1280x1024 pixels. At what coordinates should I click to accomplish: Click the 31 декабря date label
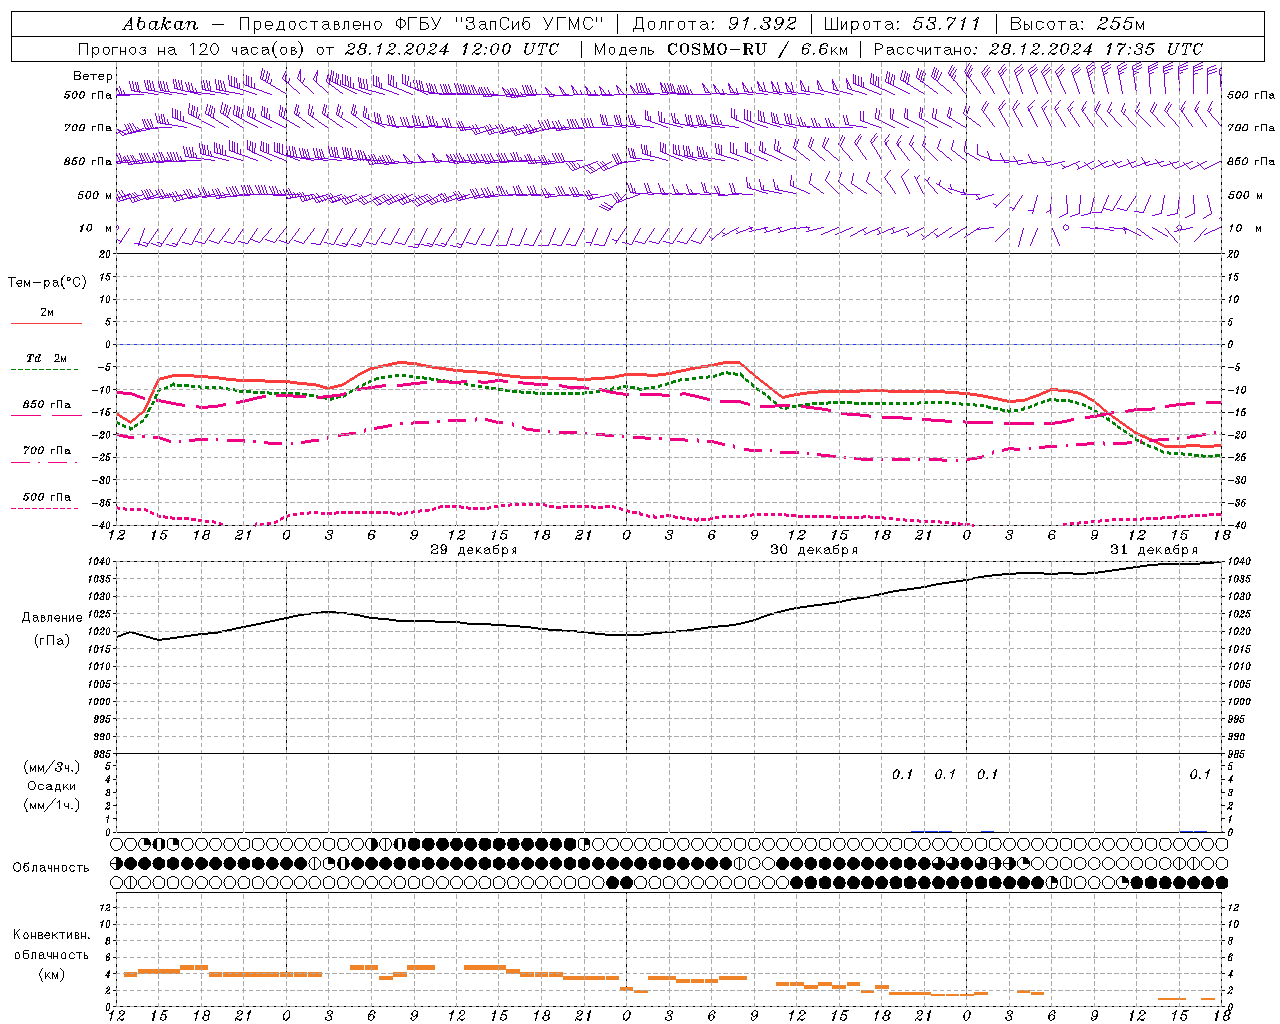1154,550
